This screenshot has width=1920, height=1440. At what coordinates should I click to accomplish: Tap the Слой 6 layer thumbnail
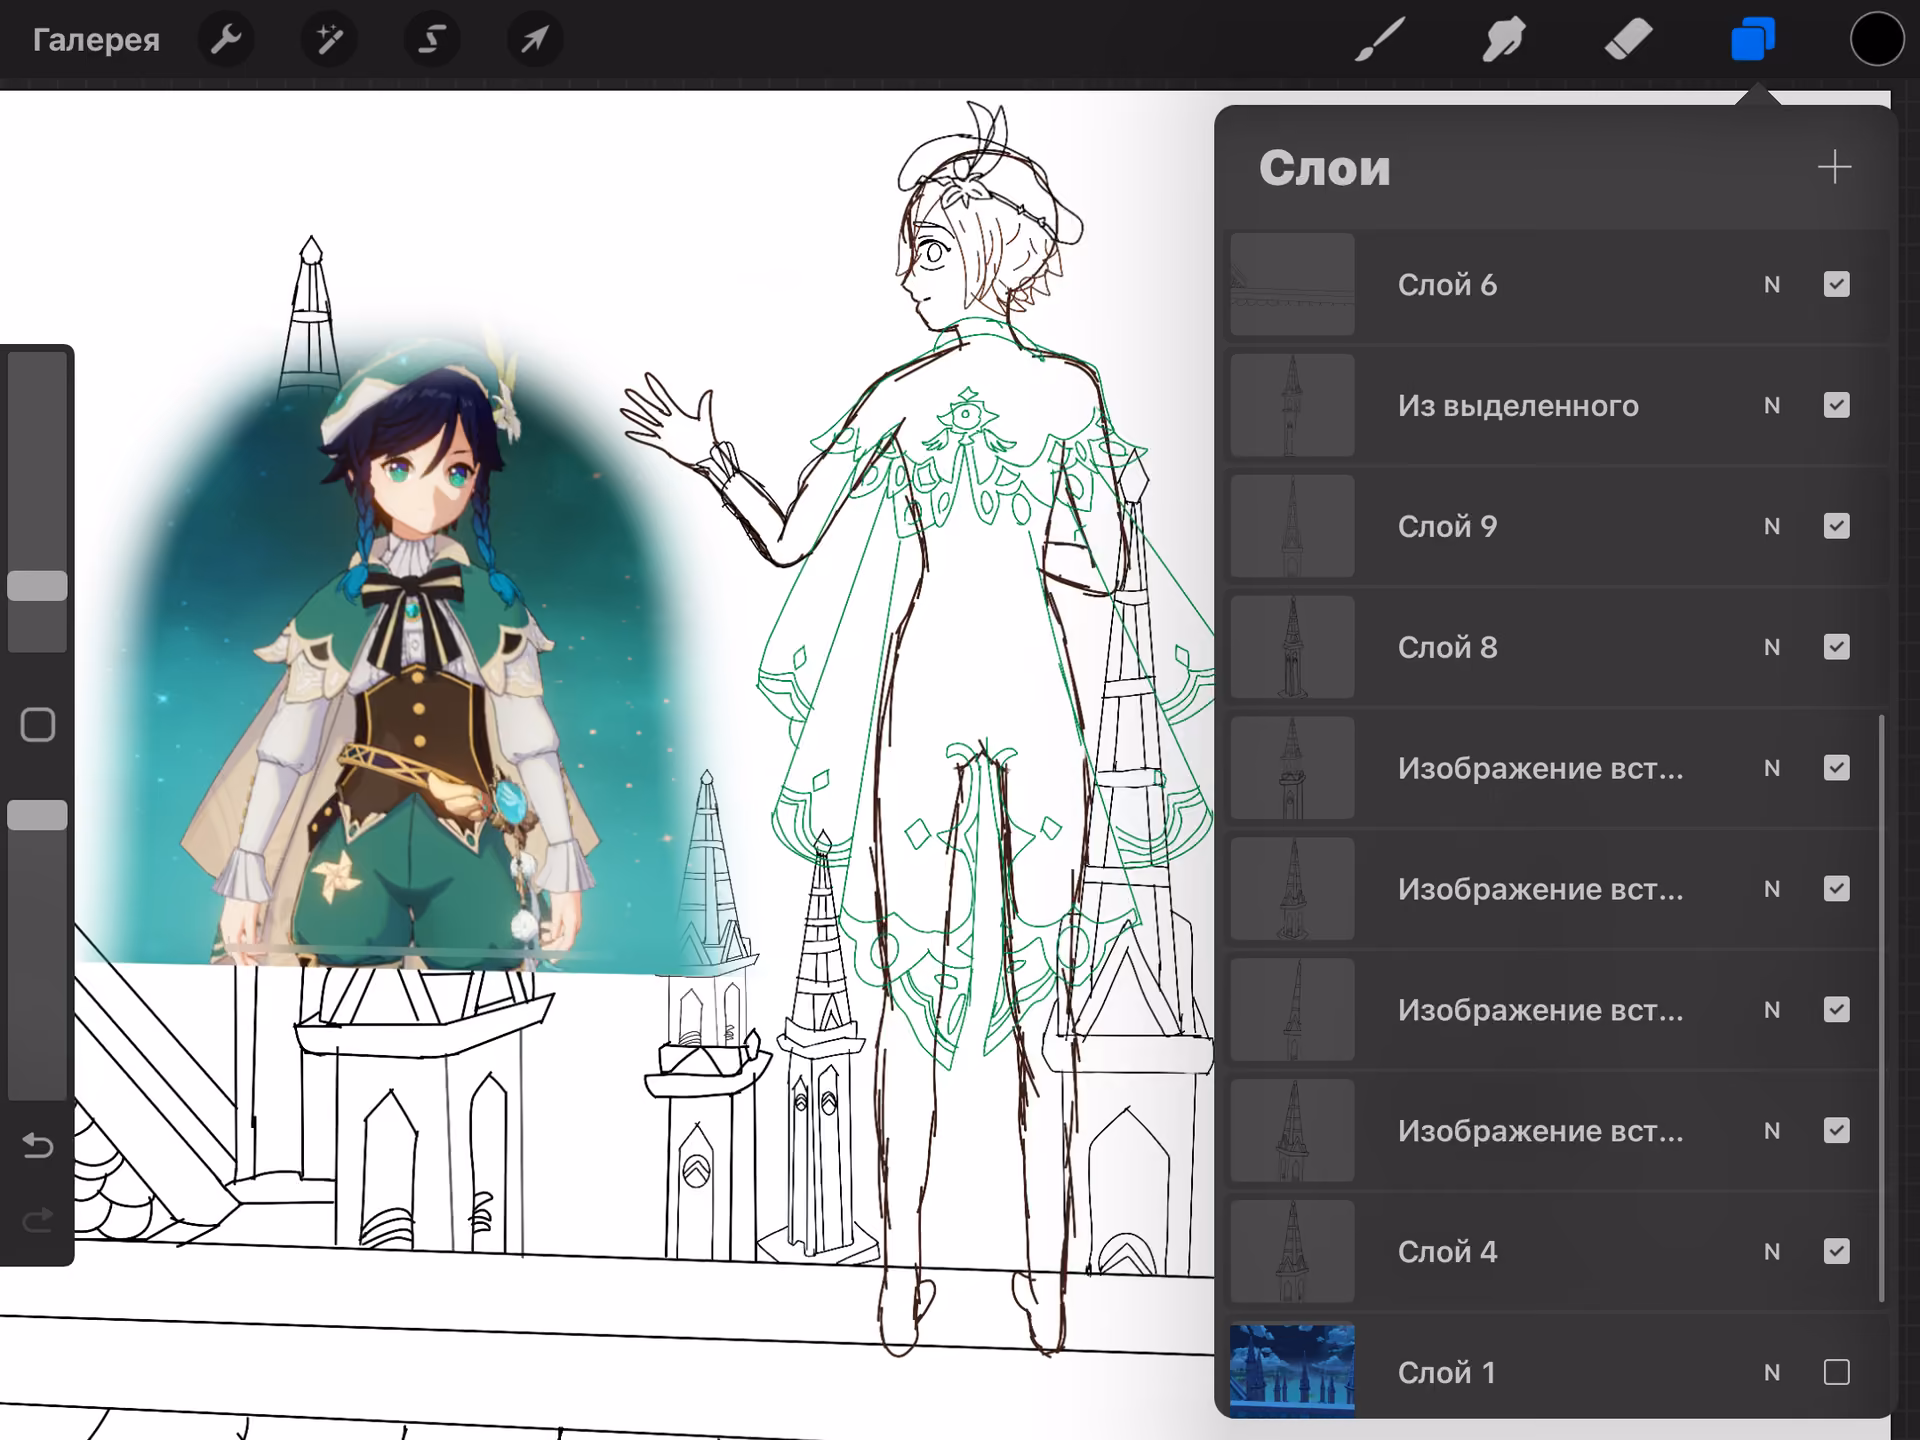[1292, 285]
